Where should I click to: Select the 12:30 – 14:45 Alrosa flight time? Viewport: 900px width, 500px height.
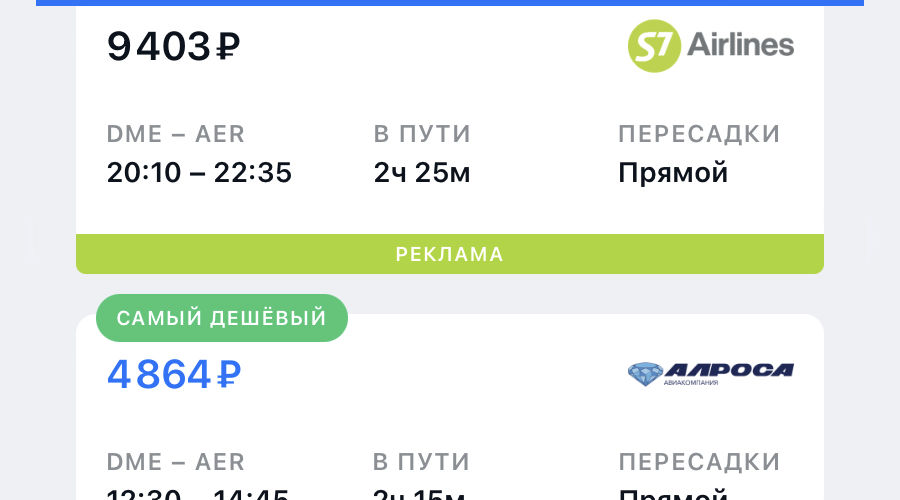click(199, 492)
